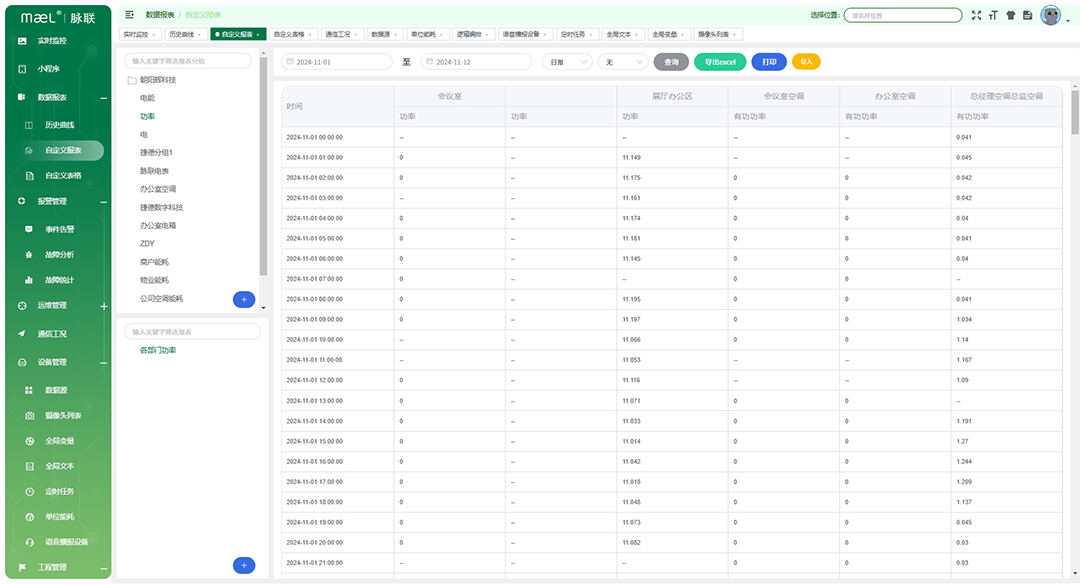
Task: Open the font size adjustment icon
Action: pos(993,15)
